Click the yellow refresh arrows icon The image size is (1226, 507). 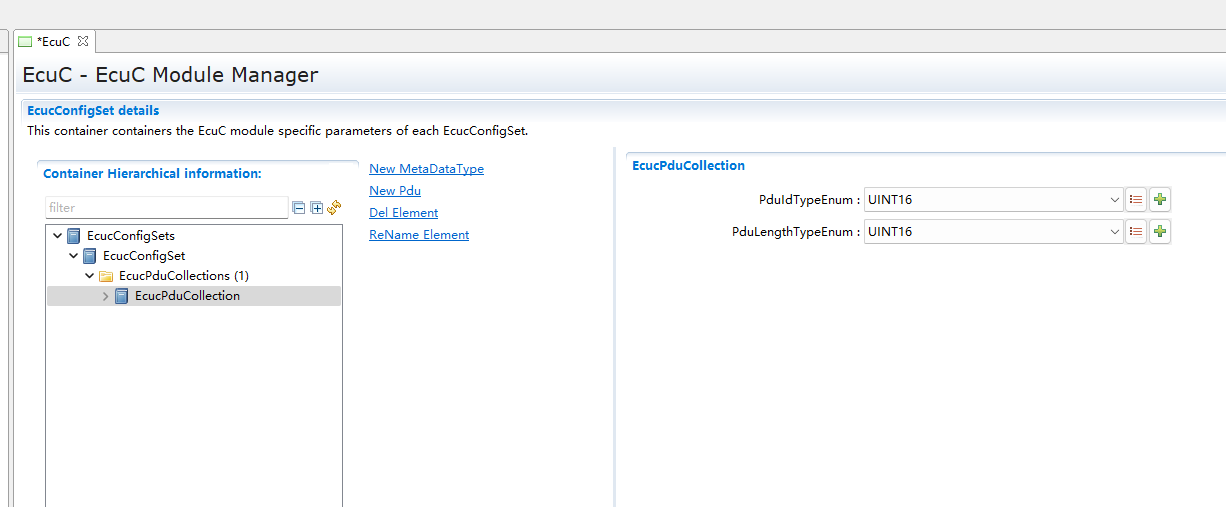point(334,208)
